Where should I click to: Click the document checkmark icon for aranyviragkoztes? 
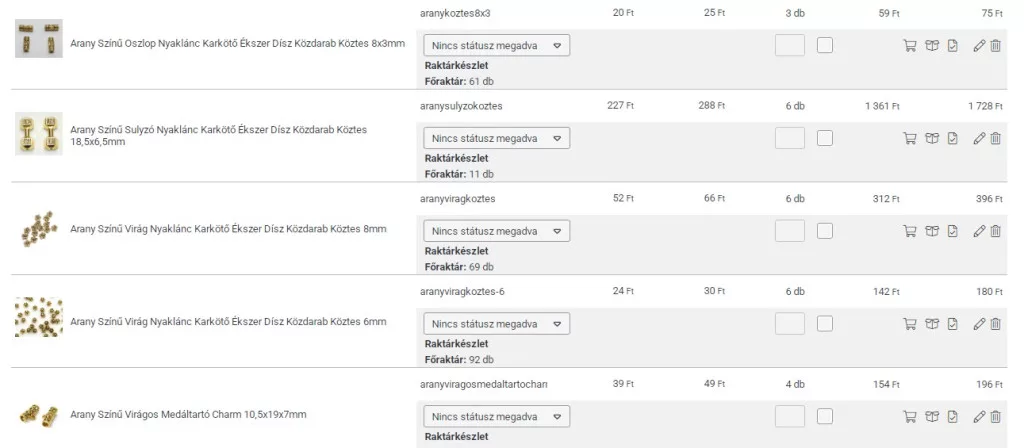tap(953, 231)
